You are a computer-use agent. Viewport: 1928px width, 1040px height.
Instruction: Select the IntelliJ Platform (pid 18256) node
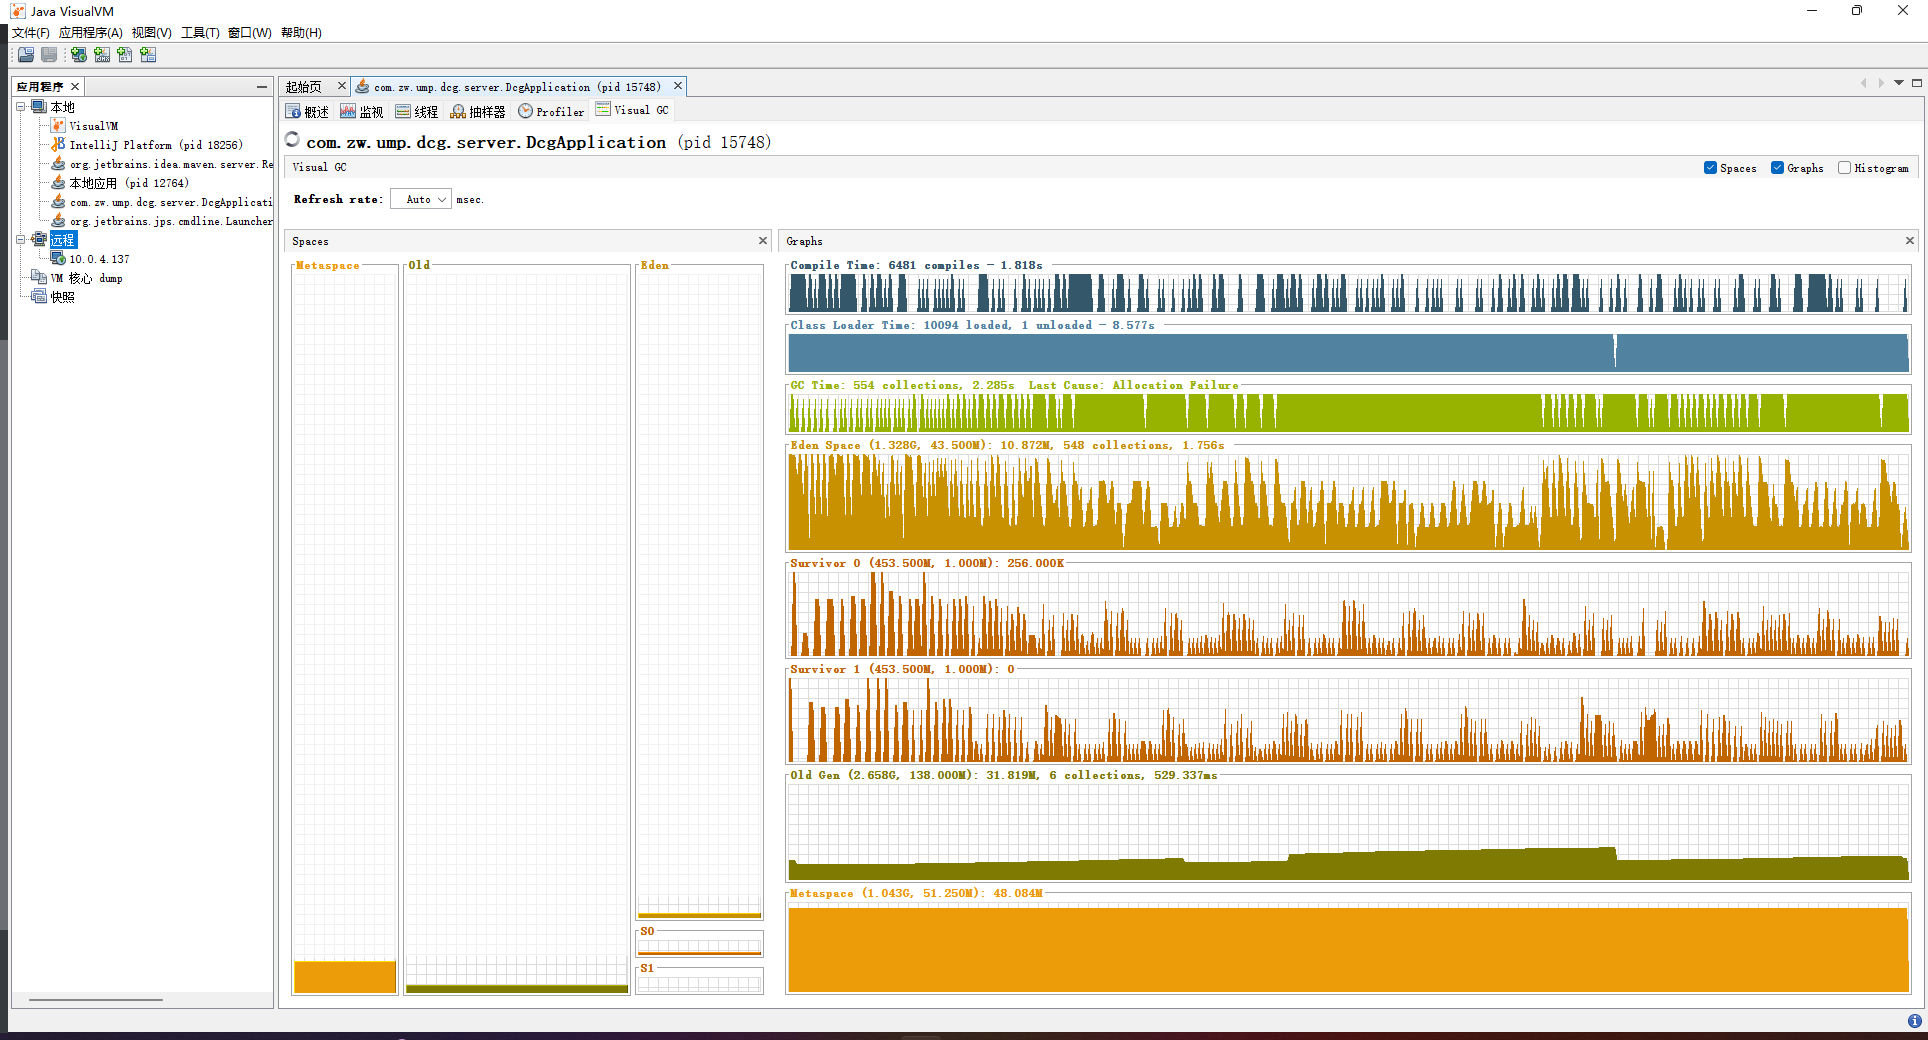(155, 145)
